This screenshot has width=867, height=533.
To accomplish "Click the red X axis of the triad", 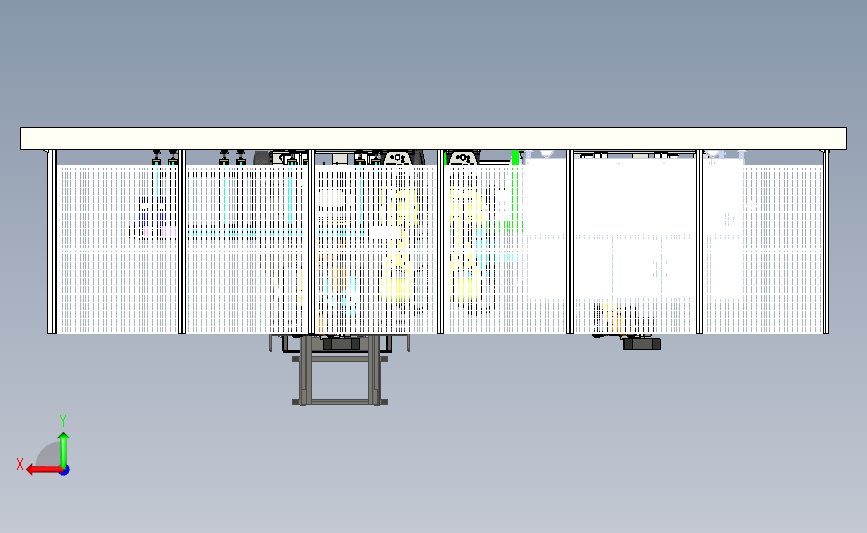I will (44, 470).
